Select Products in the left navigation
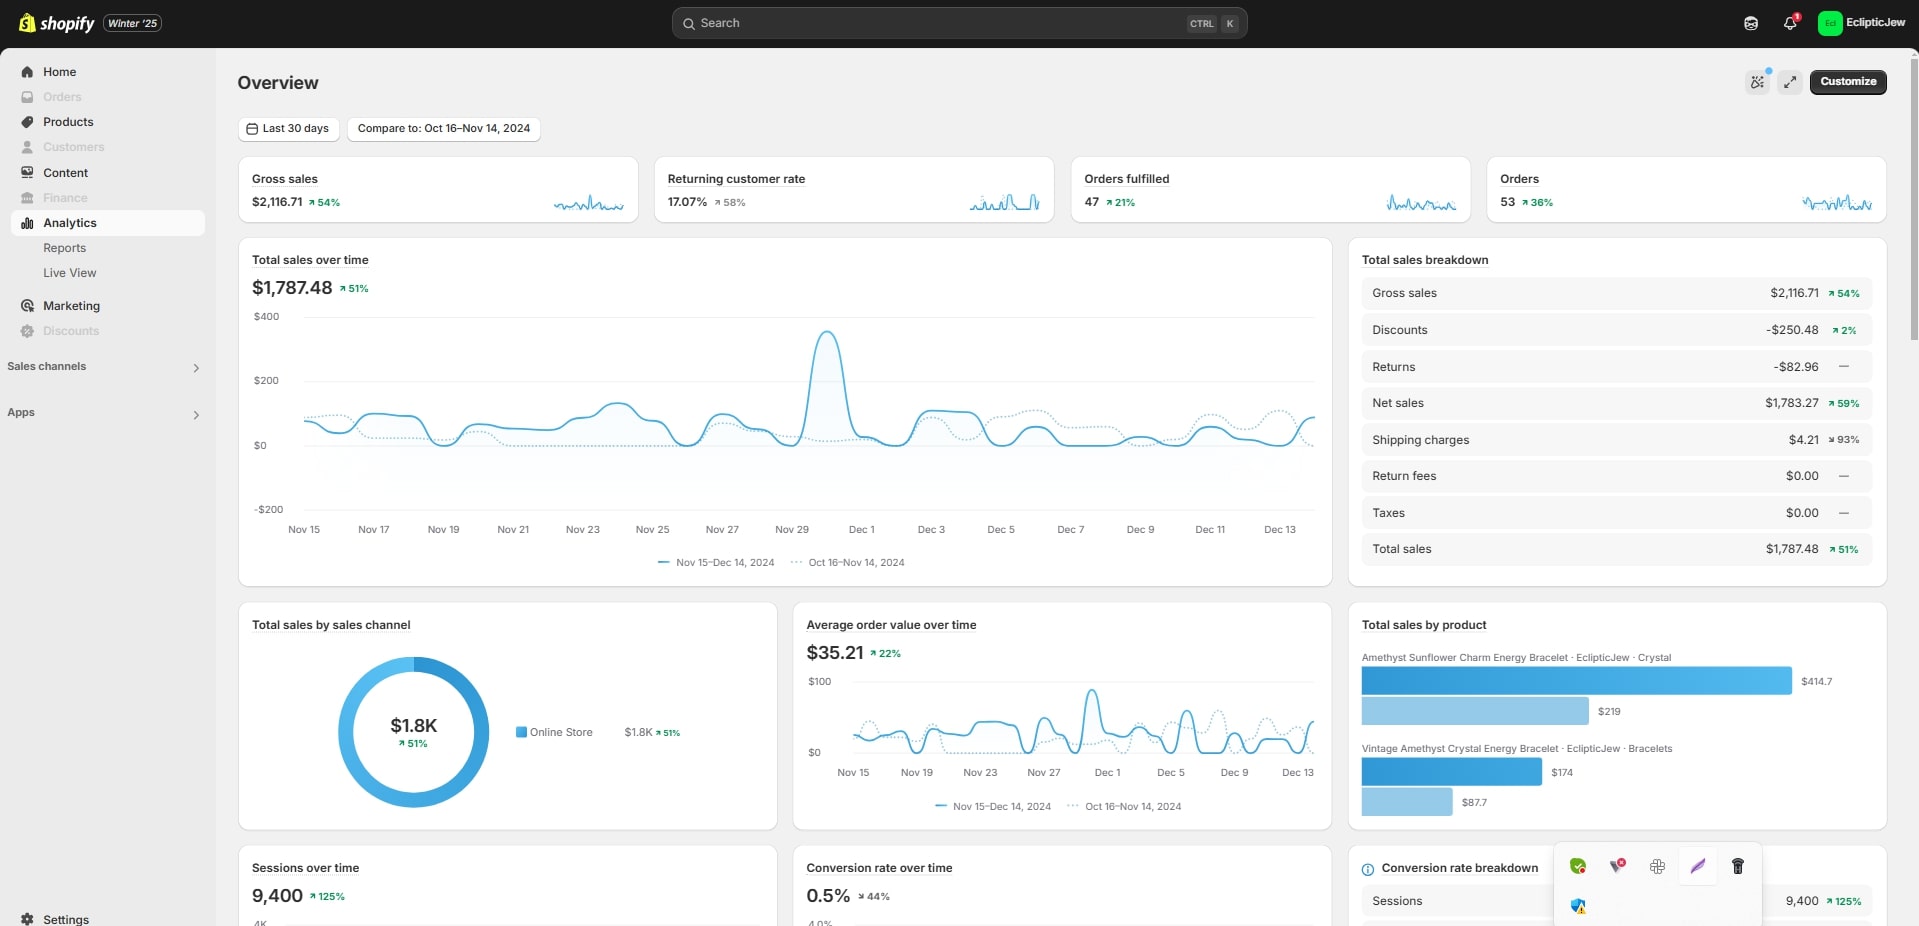 [x=68, y=122]
